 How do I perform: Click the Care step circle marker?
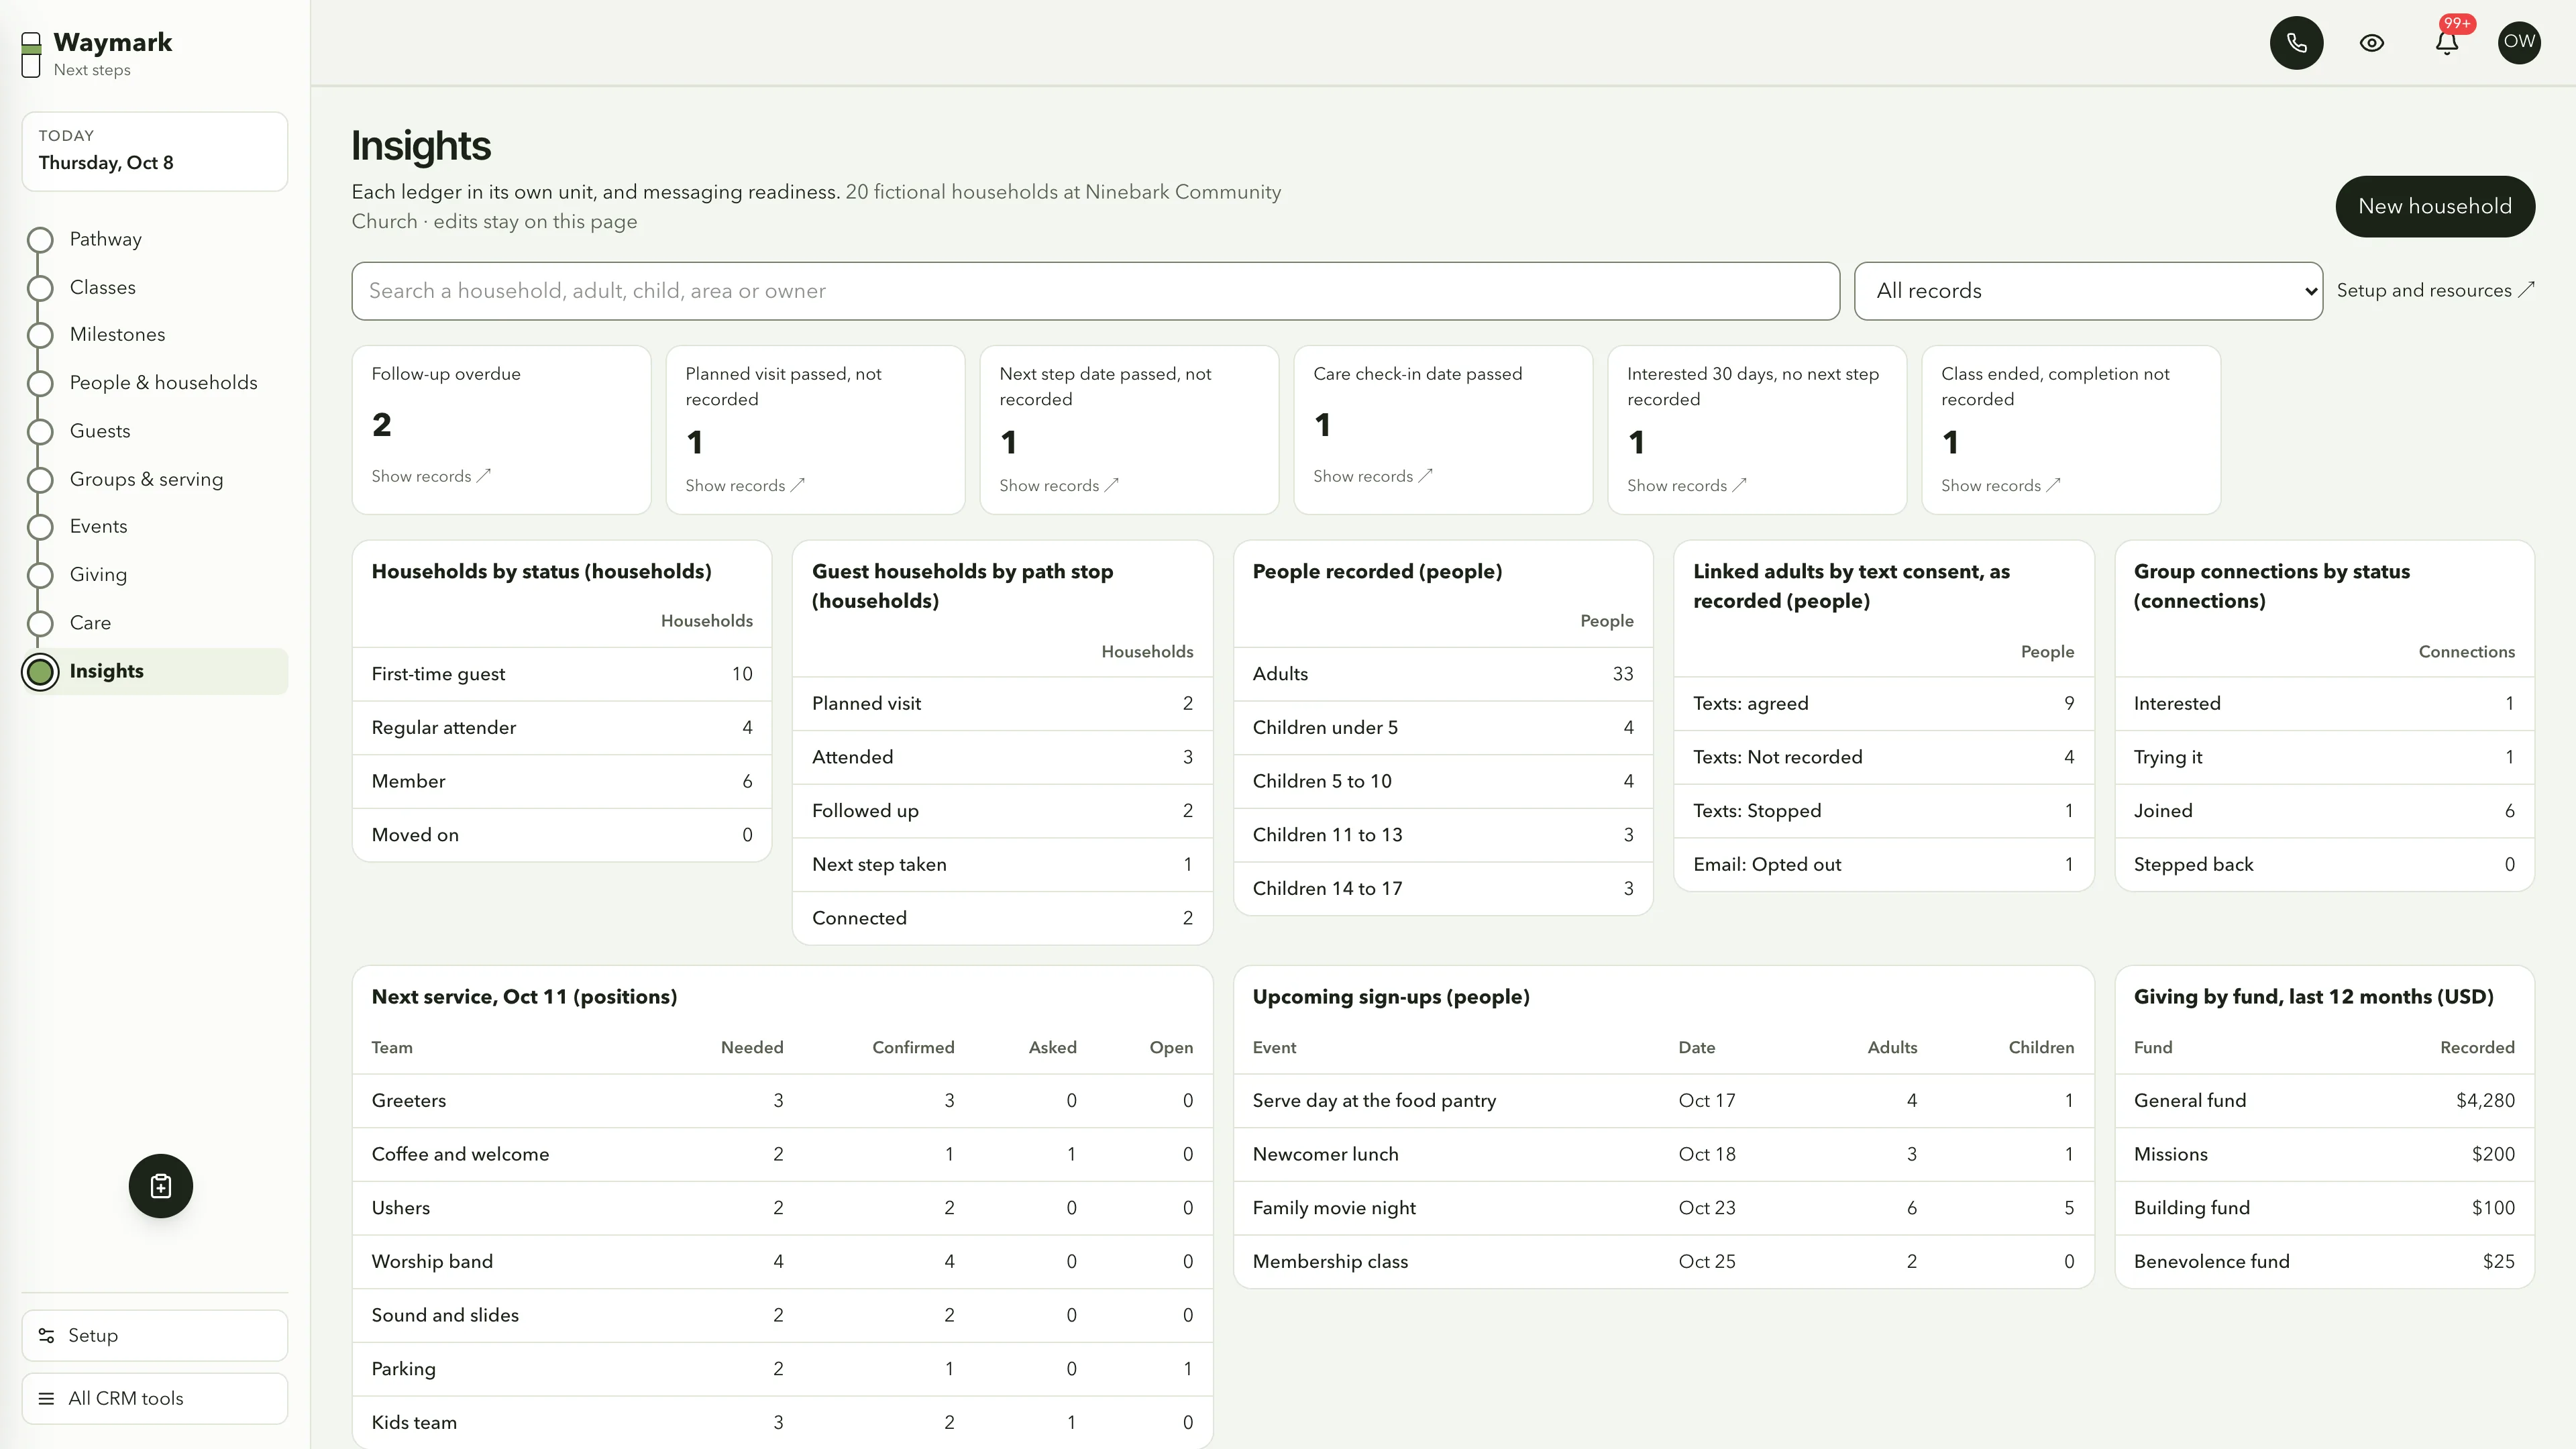tap(40, 623)
